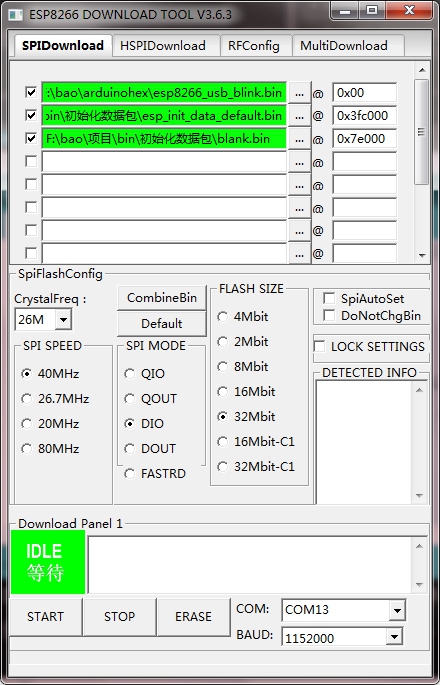Click the download log scroll down arrow
The width and height of the screenshot is (440, 685).
tap(419, 585)
